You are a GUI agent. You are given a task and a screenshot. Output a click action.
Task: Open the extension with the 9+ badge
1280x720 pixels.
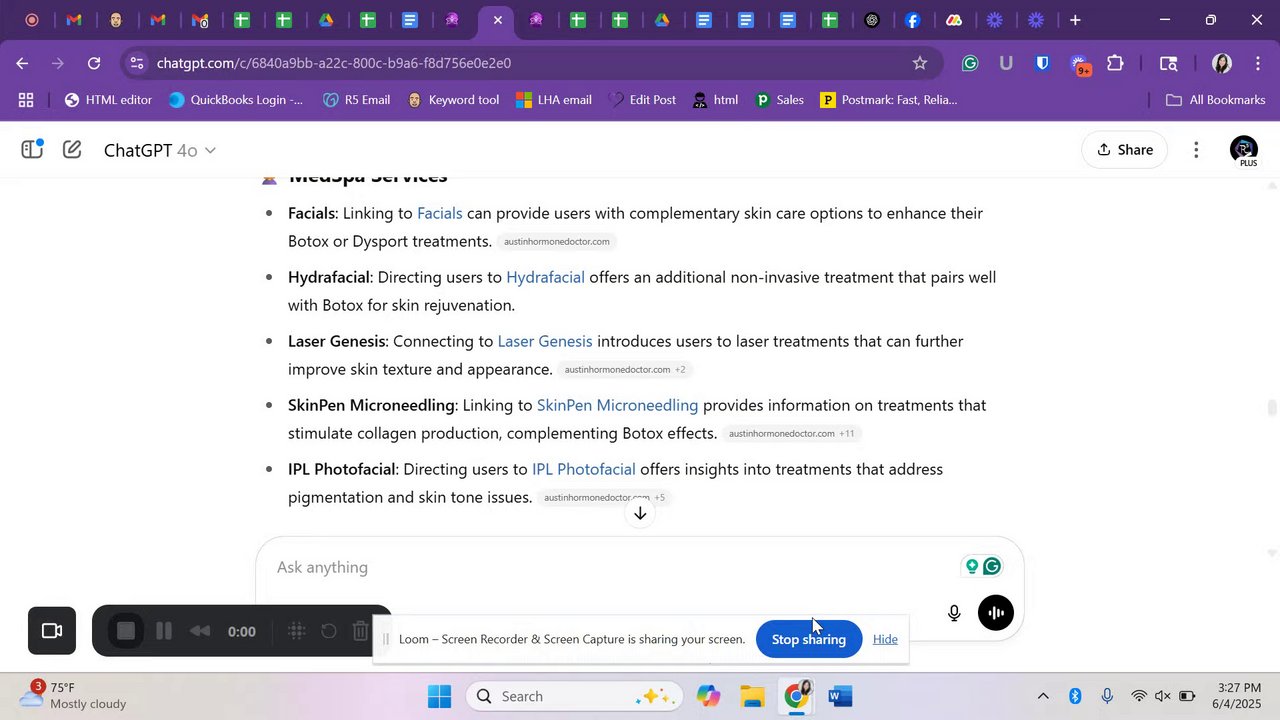click(x=1080, y=65)
